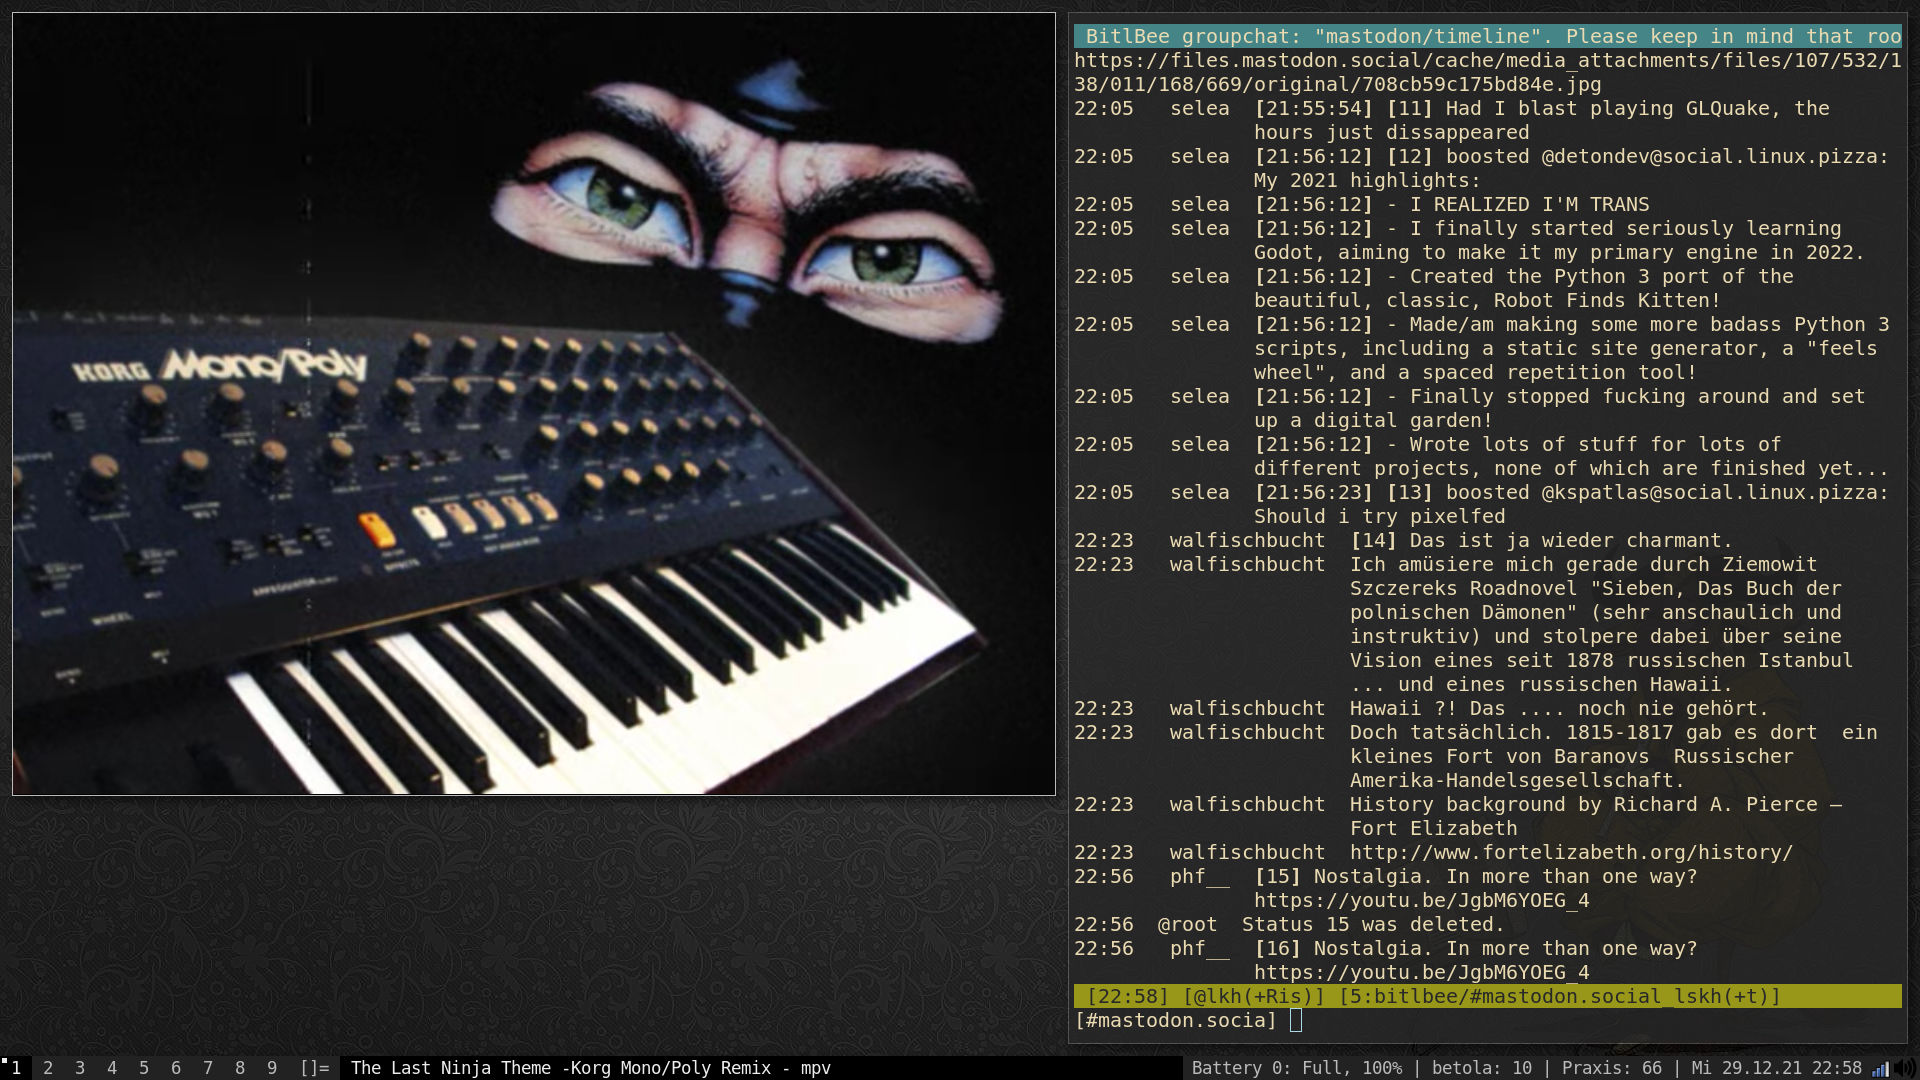Screen dimensions: 1920x1080
Task: Click the [22:58] clock in irssi status bar
Action: coord(1128,996)
